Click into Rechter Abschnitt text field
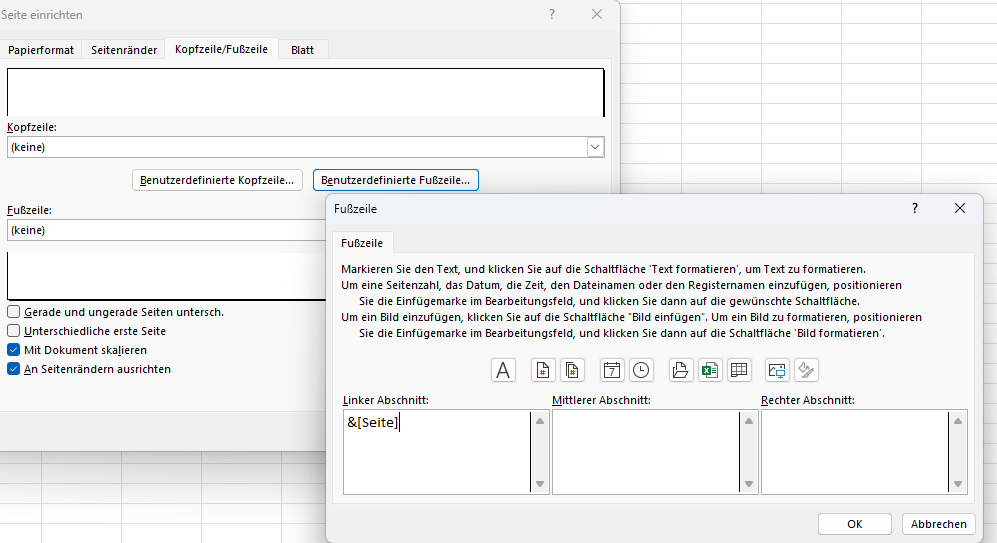The width and height of the screenshot is (997, 543). coord(855,451)
